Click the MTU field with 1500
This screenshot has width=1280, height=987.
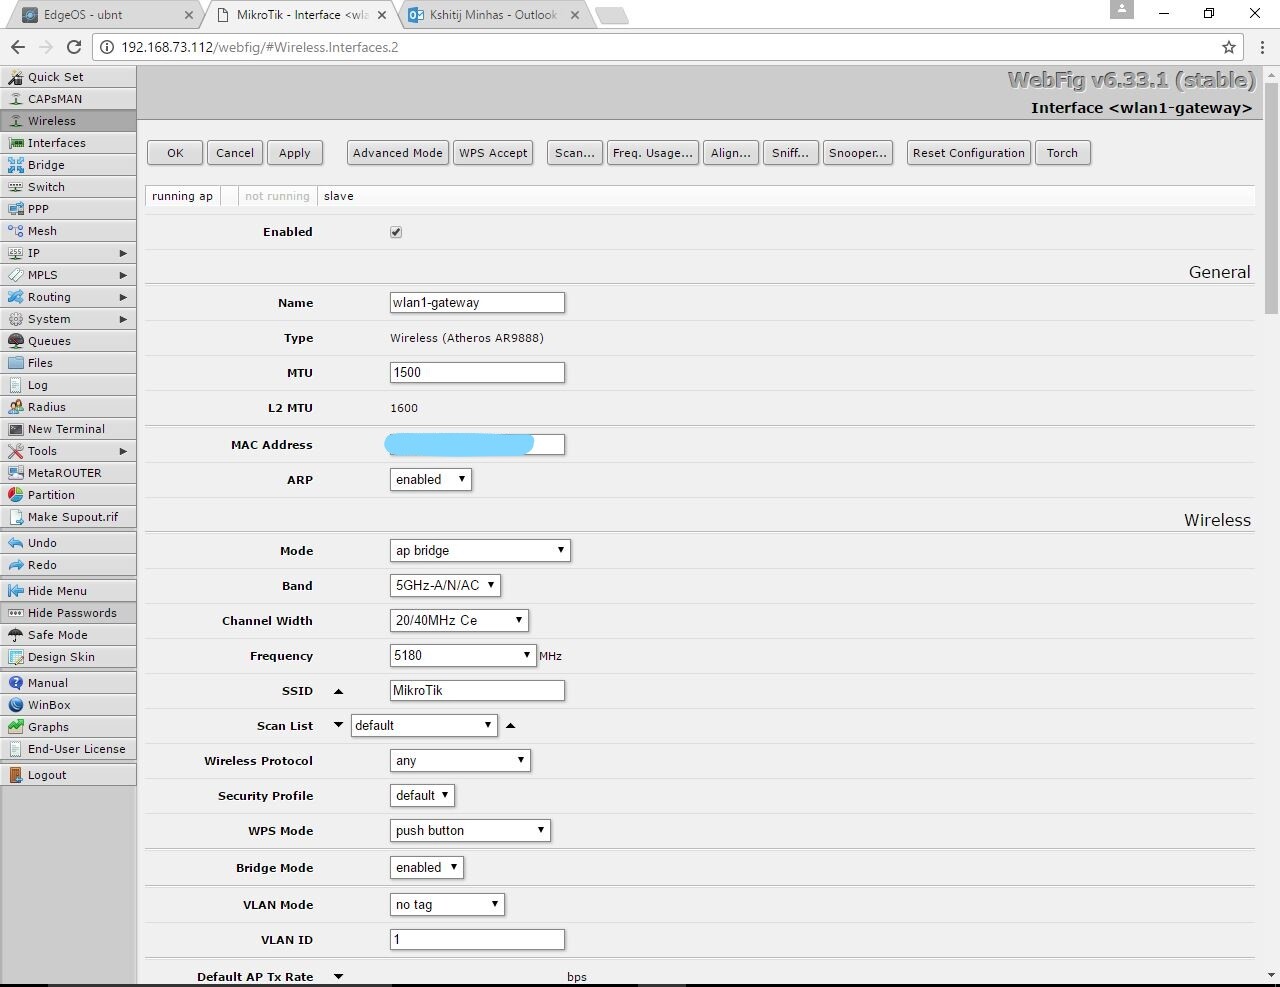[x=477, y=373]
